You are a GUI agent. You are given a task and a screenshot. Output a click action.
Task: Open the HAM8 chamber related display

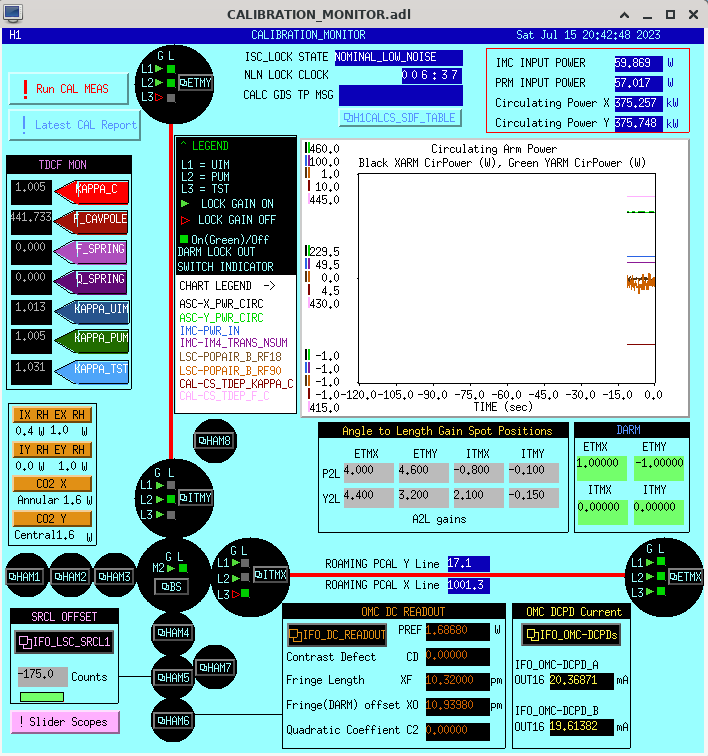pos(214,440)
